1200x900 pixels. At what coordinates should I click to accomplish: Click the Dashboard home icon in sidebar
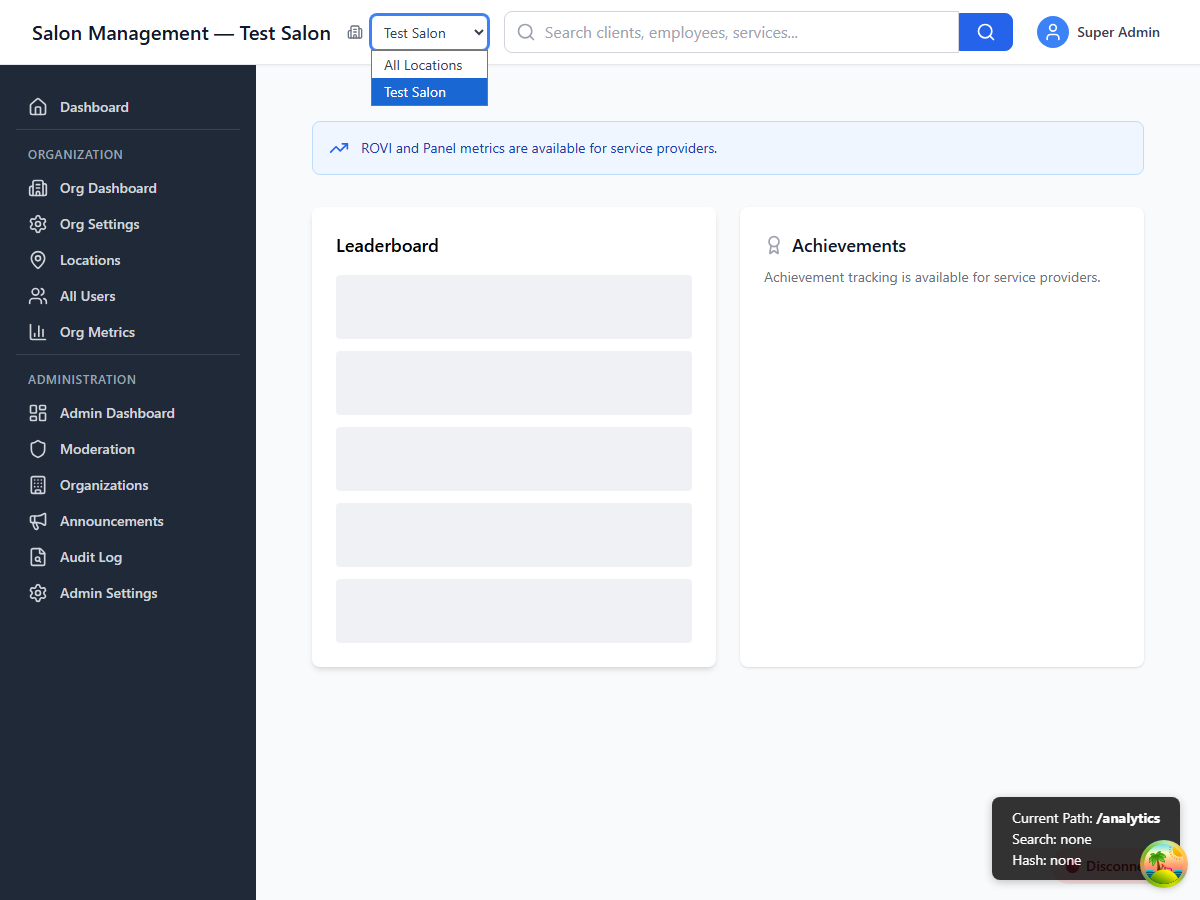pyautogui.click(x=38, y=107)
